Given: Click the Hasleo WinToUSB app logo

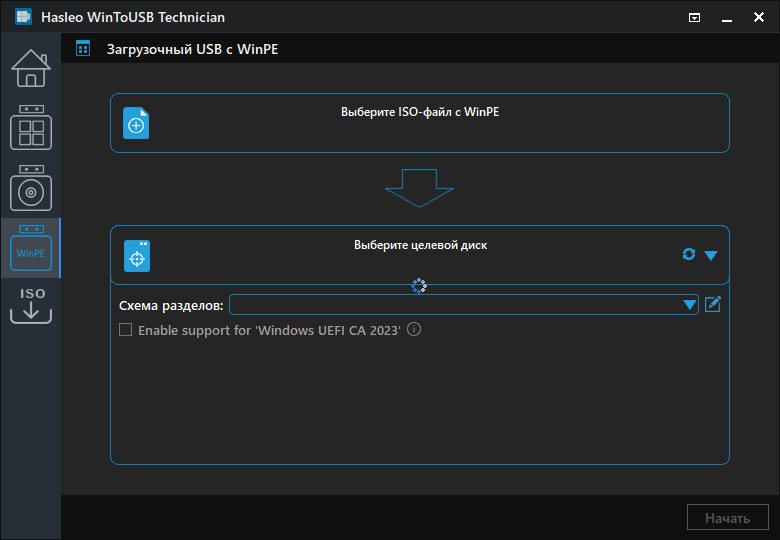Looking at the screenshot, I should click(23, 17).
